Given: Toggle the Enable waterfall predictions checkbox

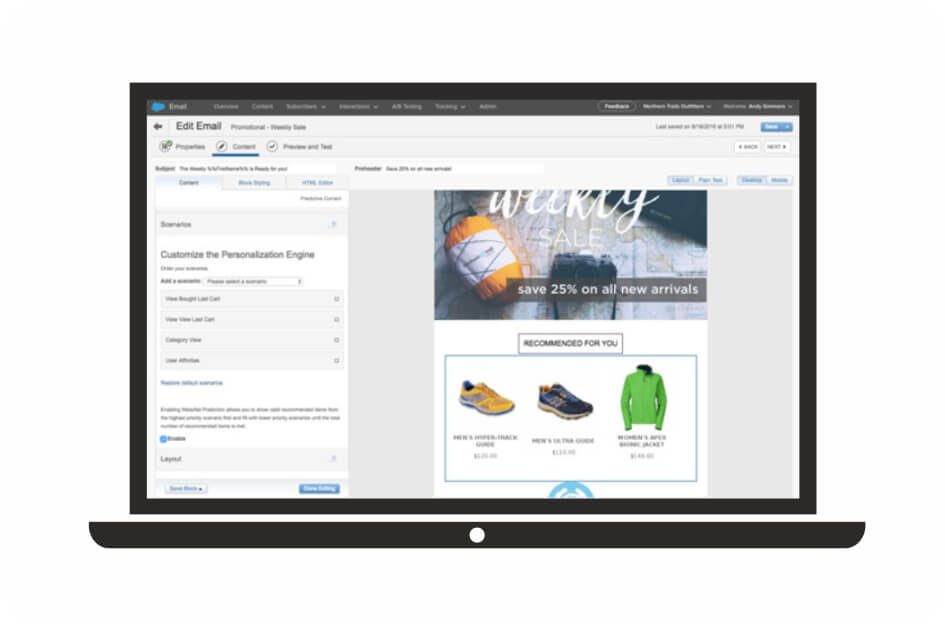Looking at the screenshot, I should click(x=164, y=439).
